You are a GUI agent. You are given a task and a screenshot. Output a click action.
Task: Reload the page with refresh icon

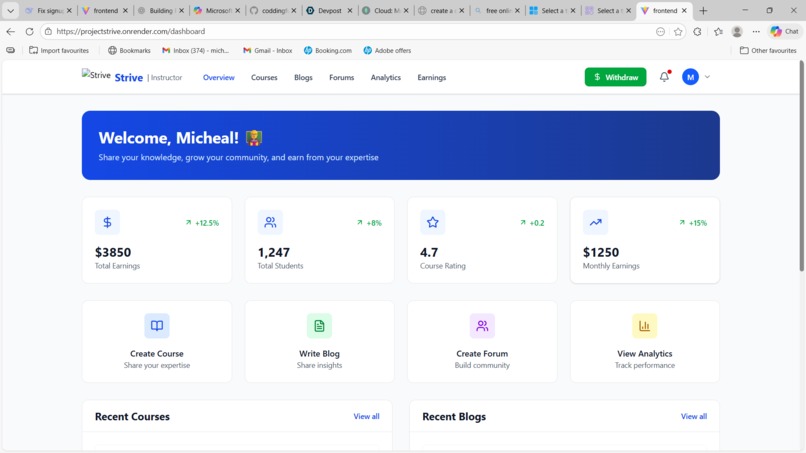(29, 31)
